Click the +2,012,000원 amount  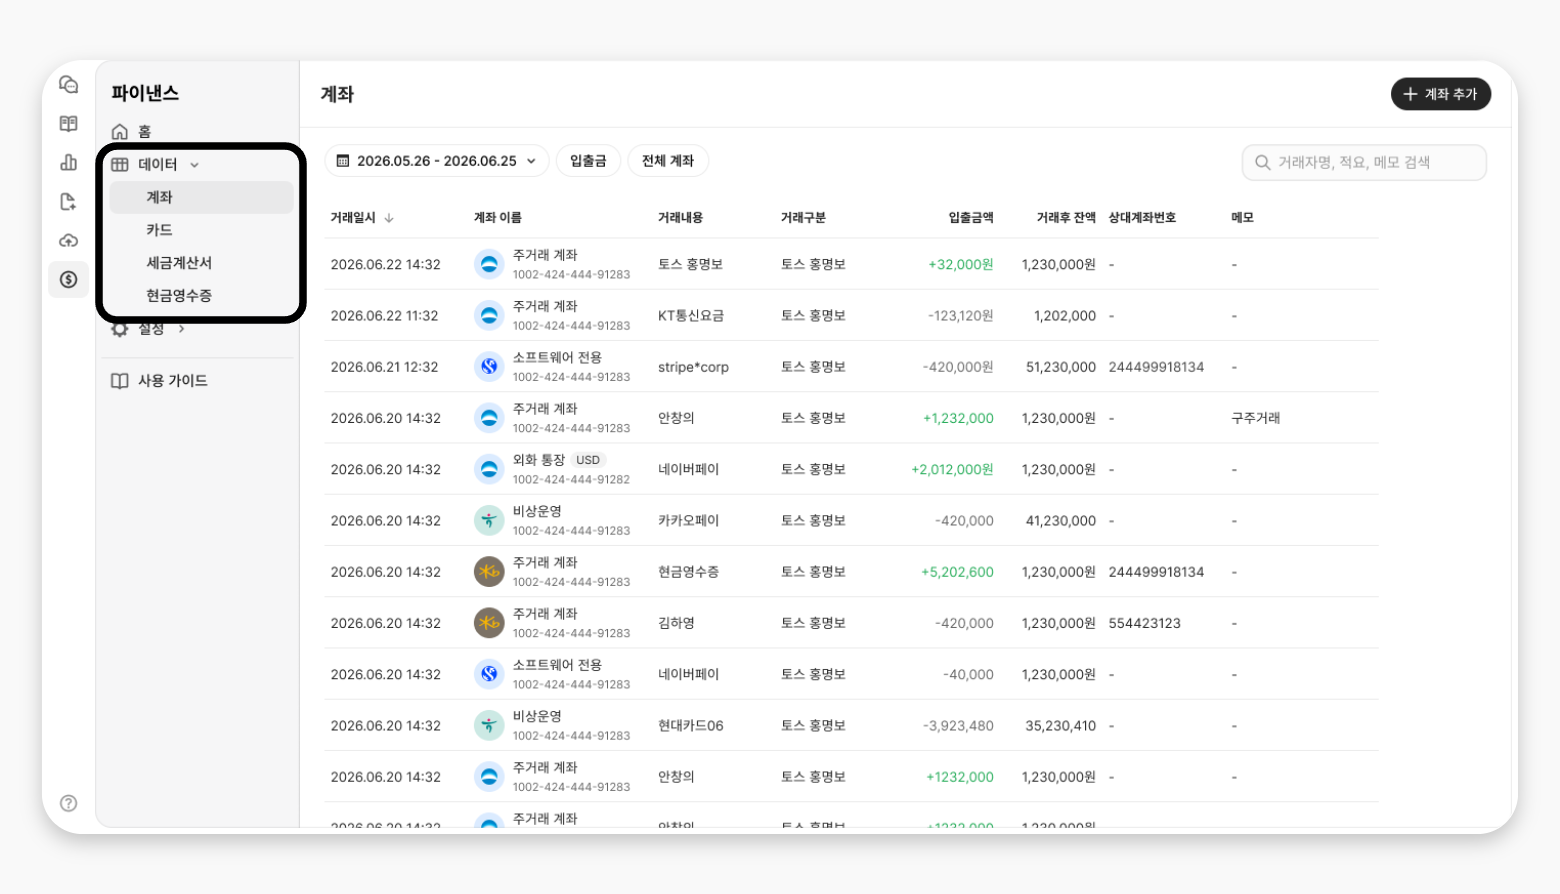[952, 469]
